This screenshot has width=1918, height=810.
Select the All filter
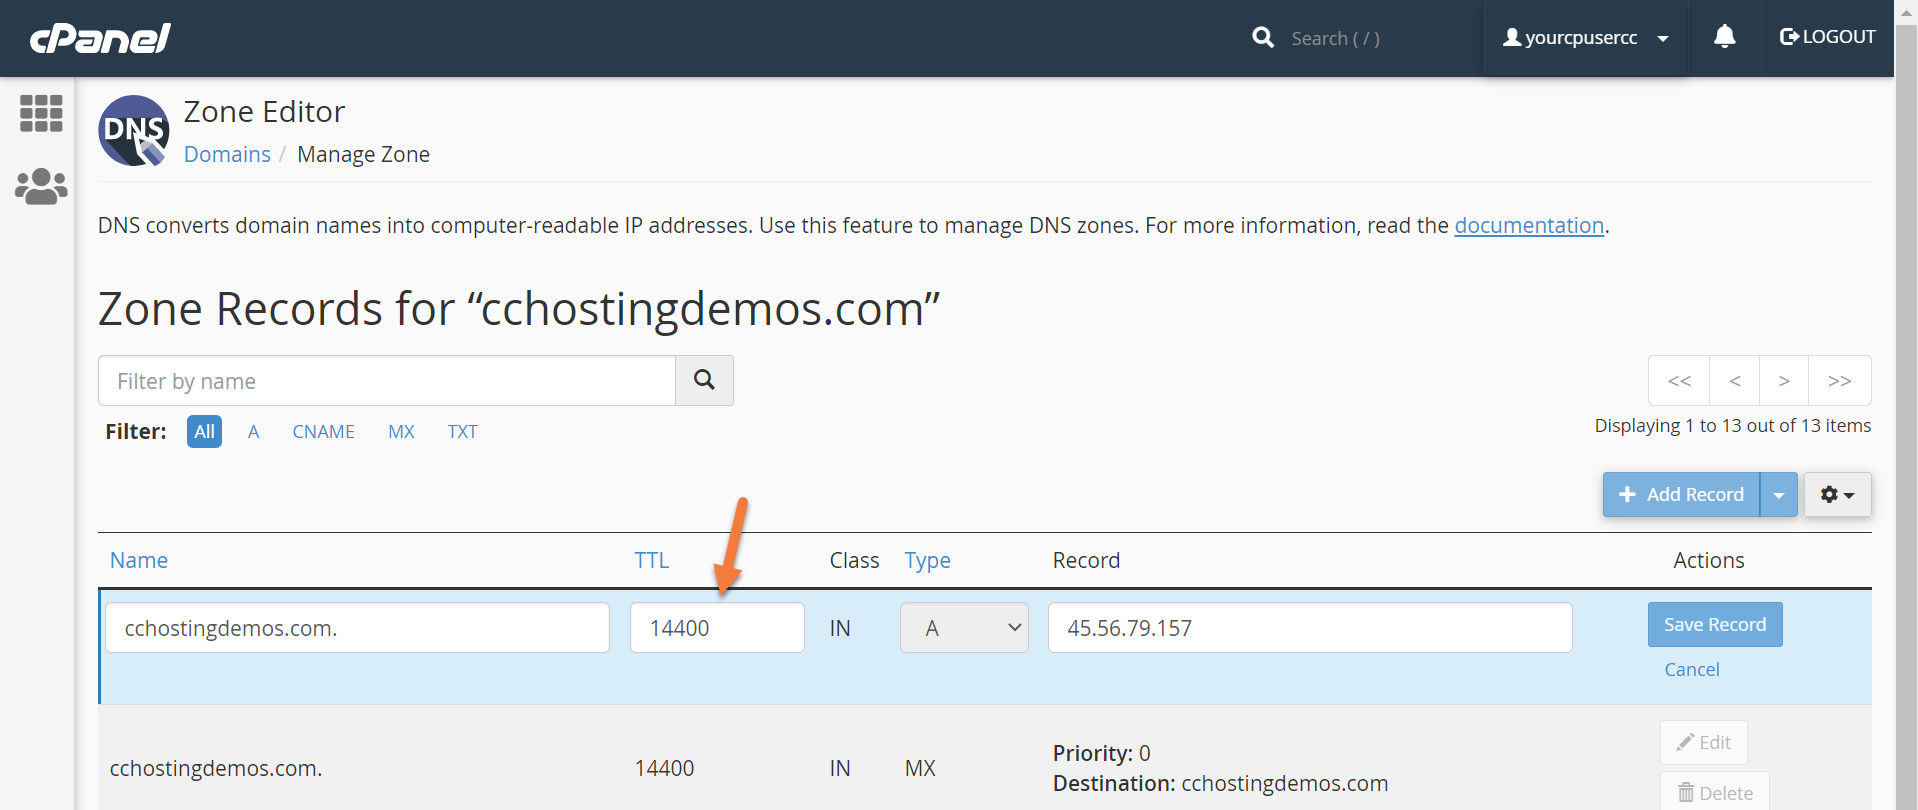[x=204, y=432]
